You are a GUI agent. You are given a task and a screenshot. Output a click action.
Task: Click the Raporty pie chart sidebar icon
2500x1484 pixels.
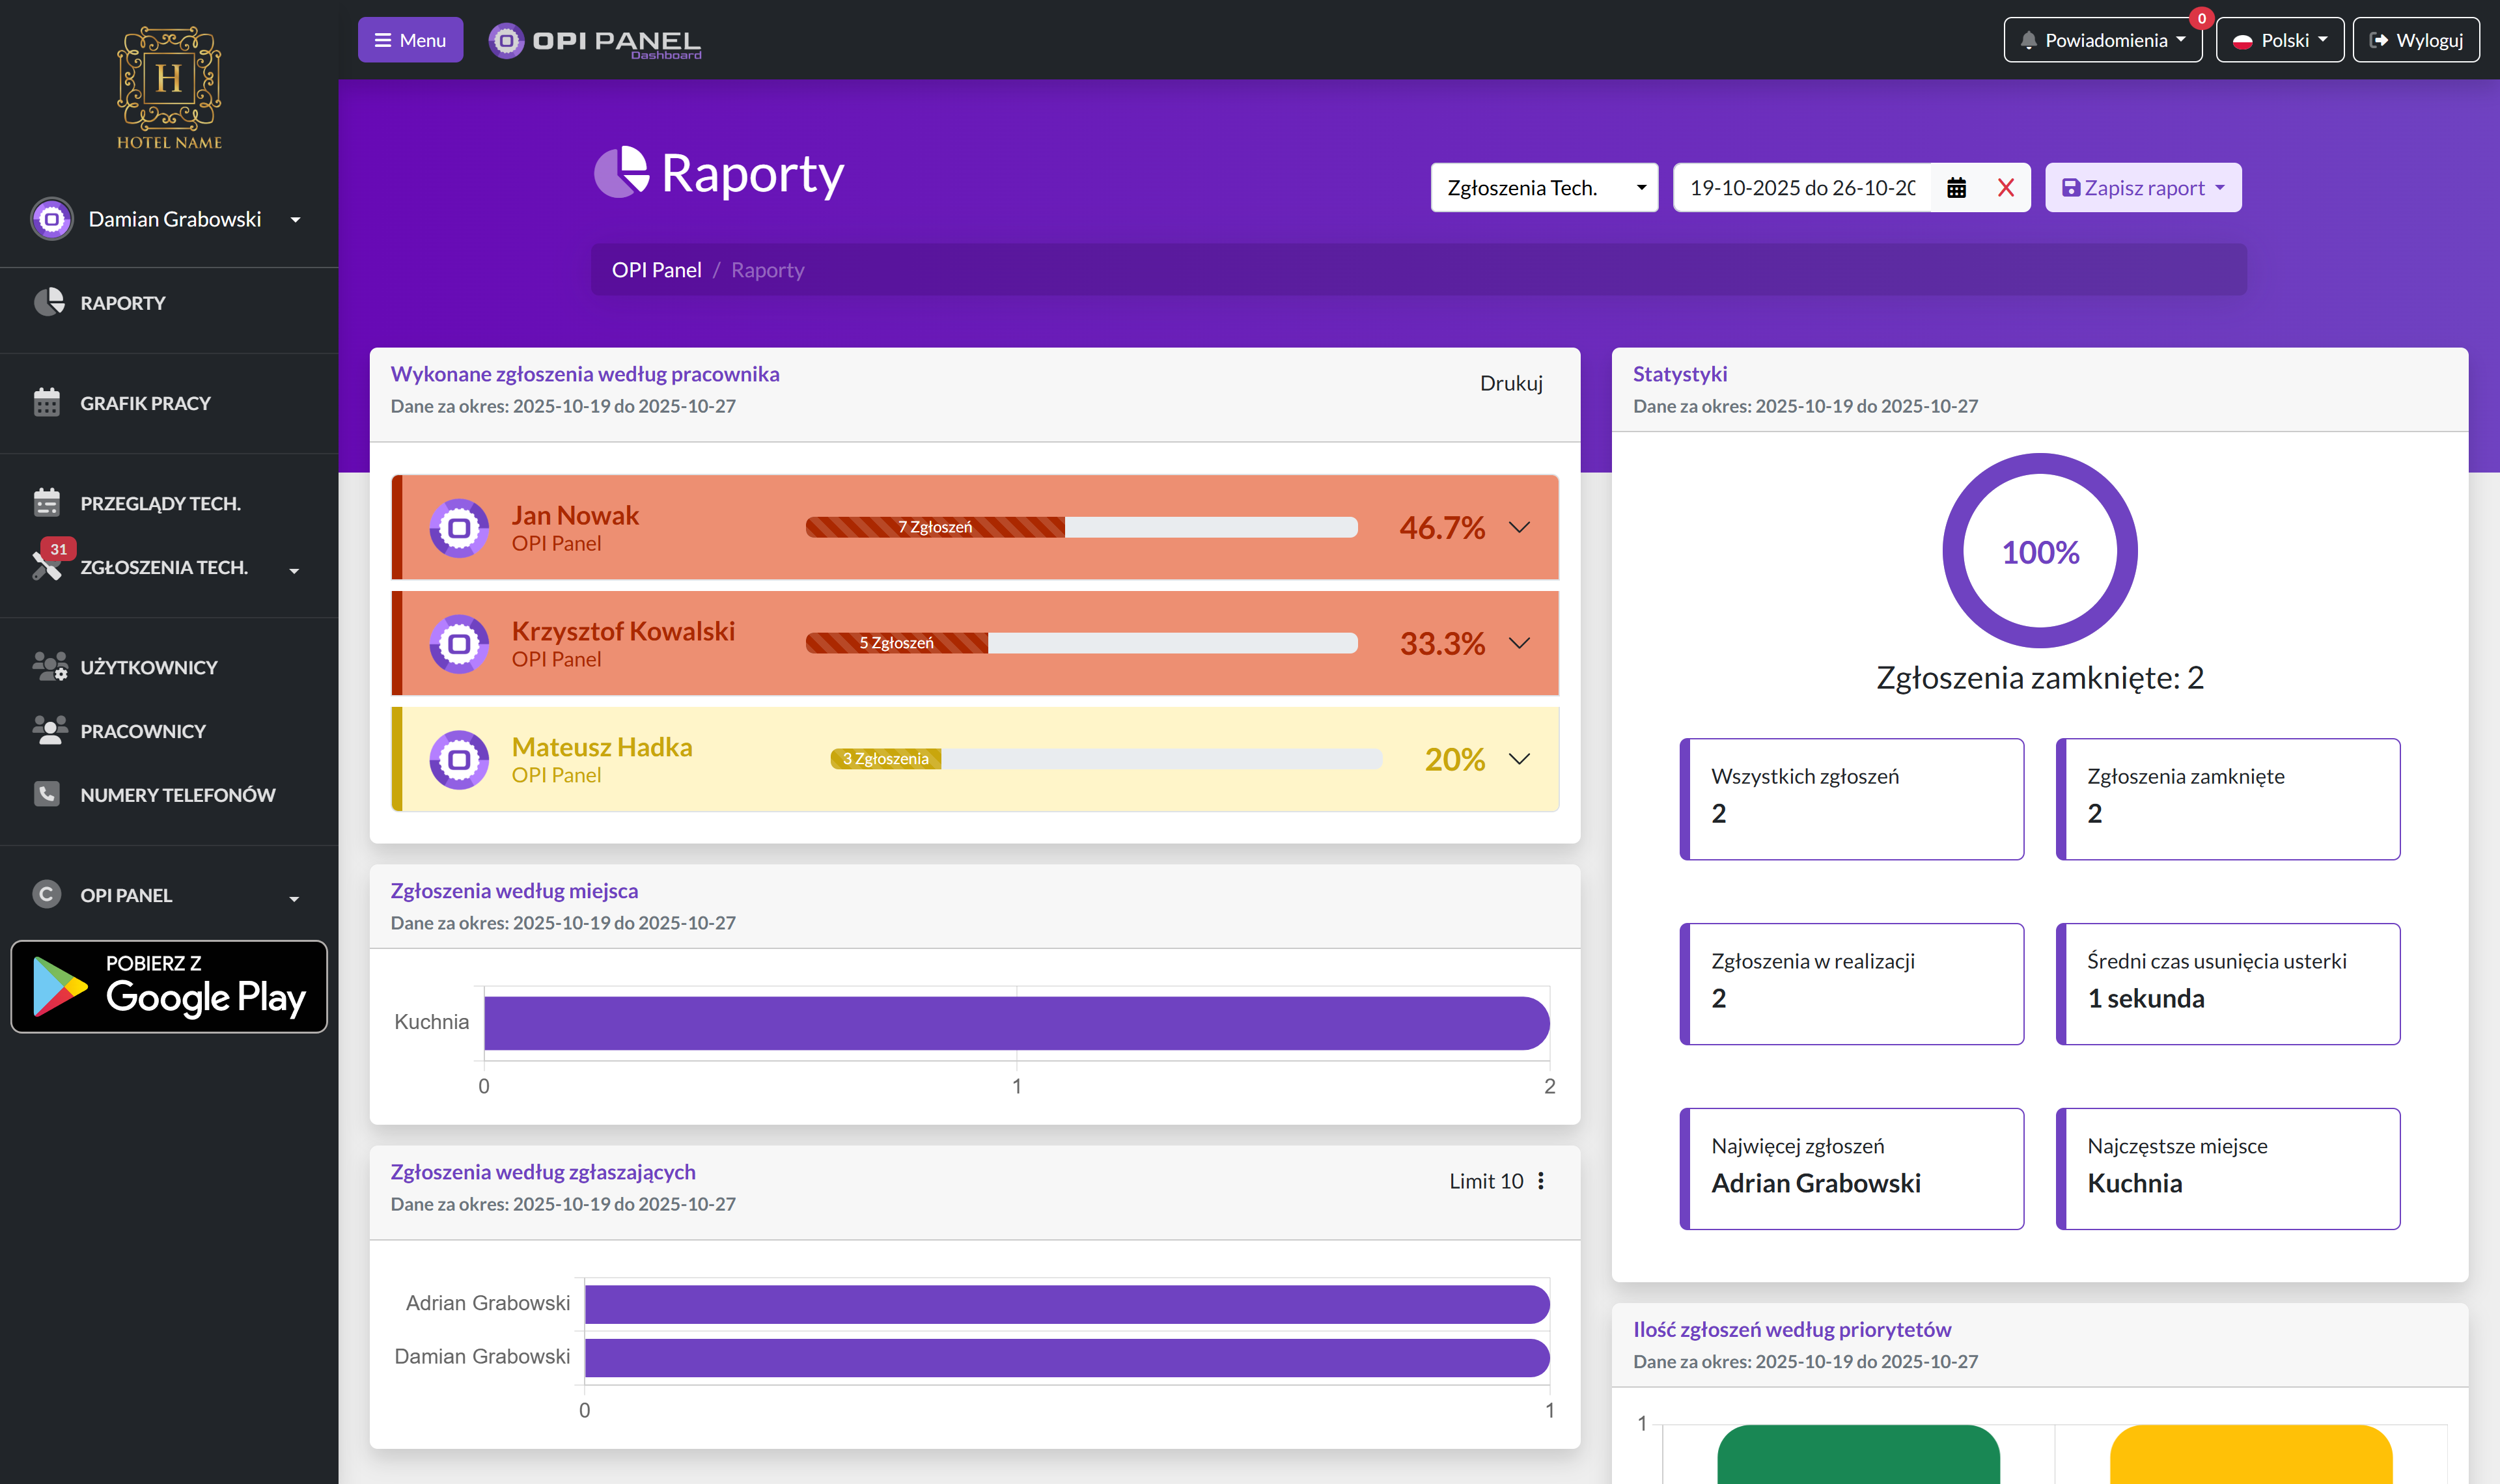48,302
